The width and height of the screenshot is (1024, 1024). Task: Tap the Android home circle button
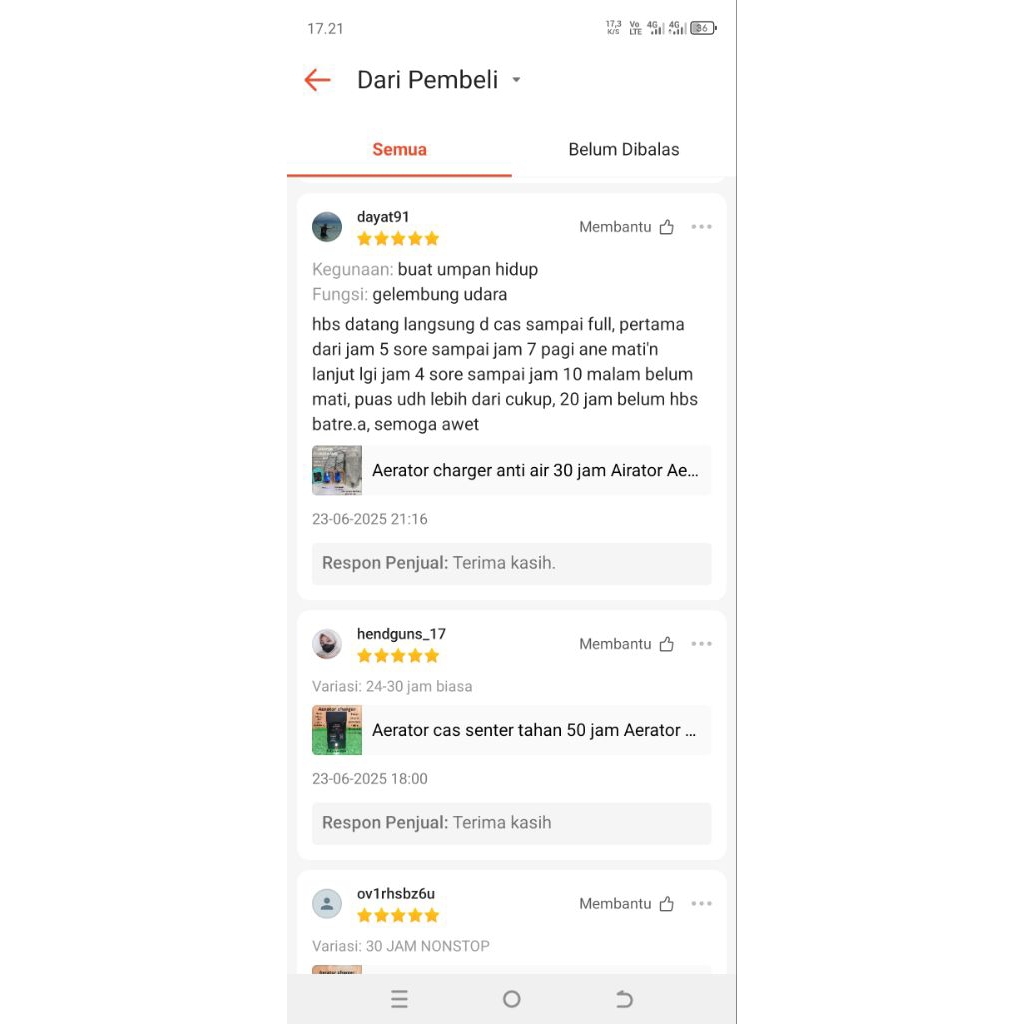tap(512, 999)
